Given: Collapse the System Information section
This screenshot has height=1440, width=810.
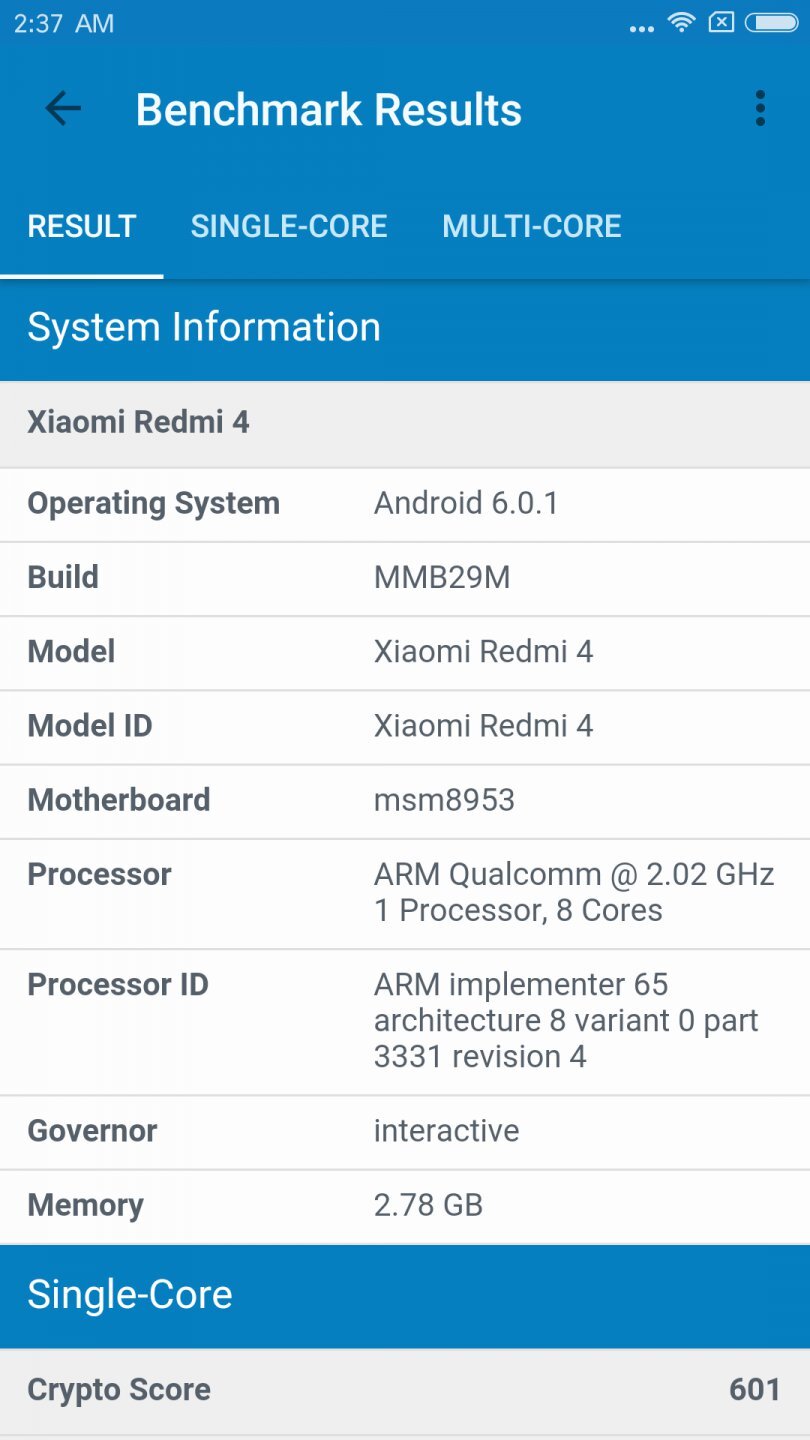Looking at the screenshot, I should pyautogui.click(x=204, y=326).
